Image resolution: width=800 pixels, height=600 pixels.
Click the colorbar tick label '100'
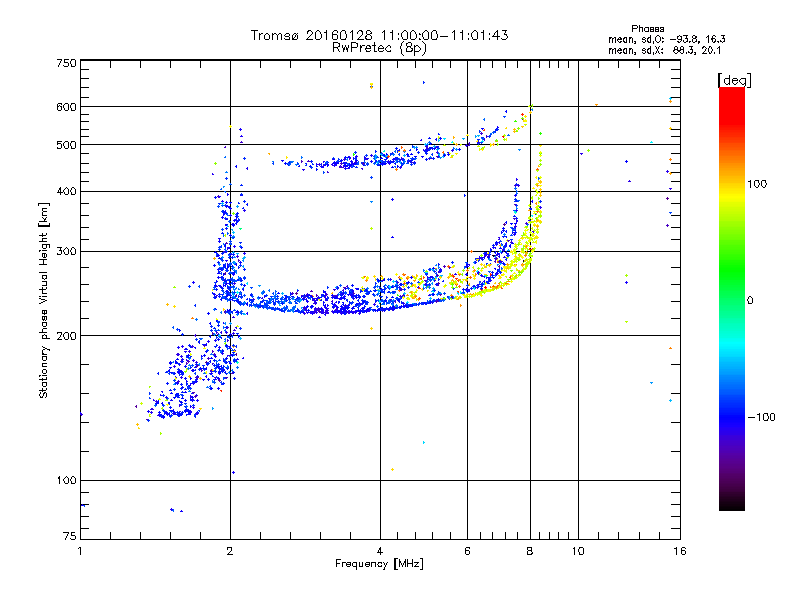757,184
